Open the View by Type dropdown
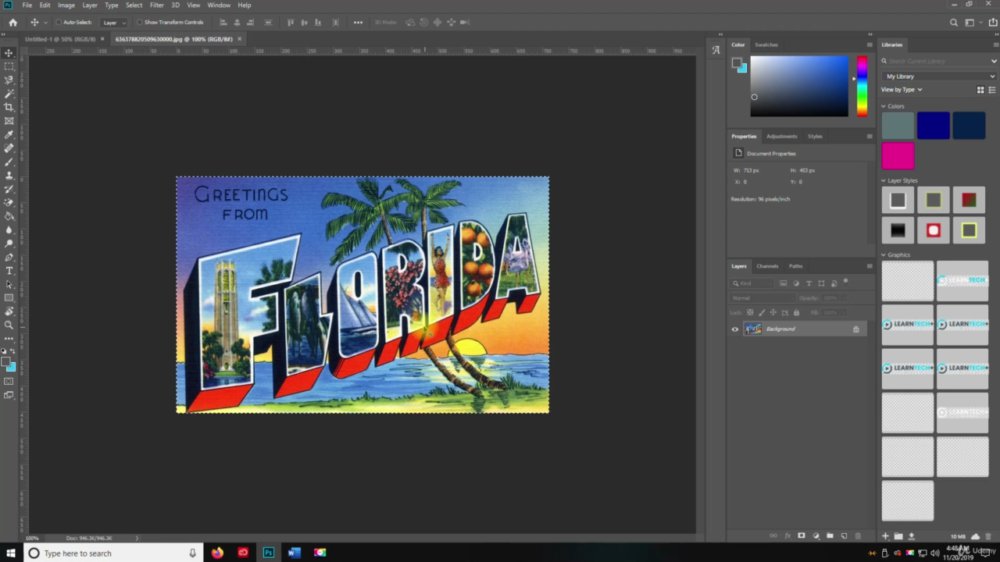 (902, 90)
